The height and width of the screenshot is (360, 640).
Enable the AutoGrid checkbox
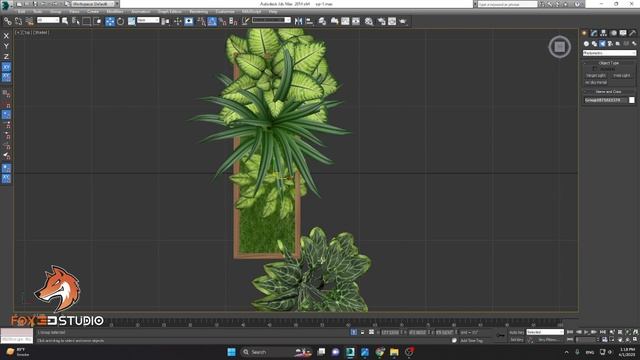pyautogui.click(x=594, y=69)
